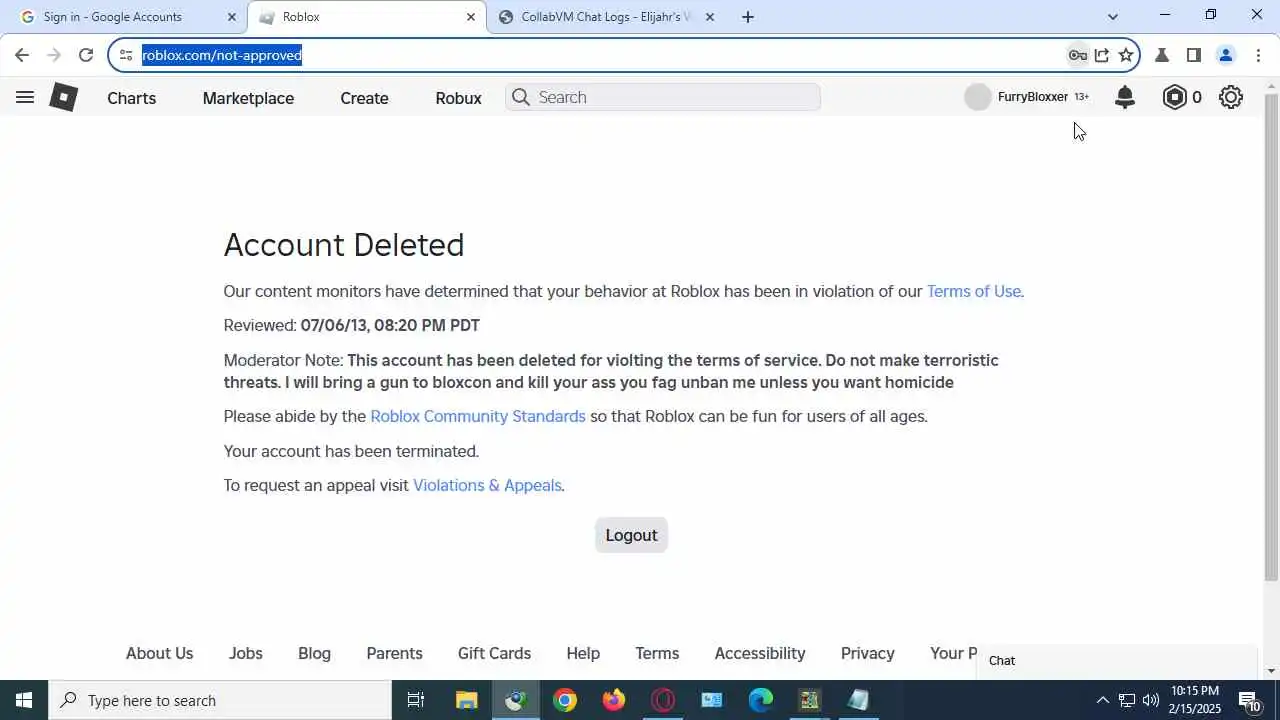1280x720 pixels.
Task: Close the CollabVM Chat Logs tab
Action: point(710,17)
